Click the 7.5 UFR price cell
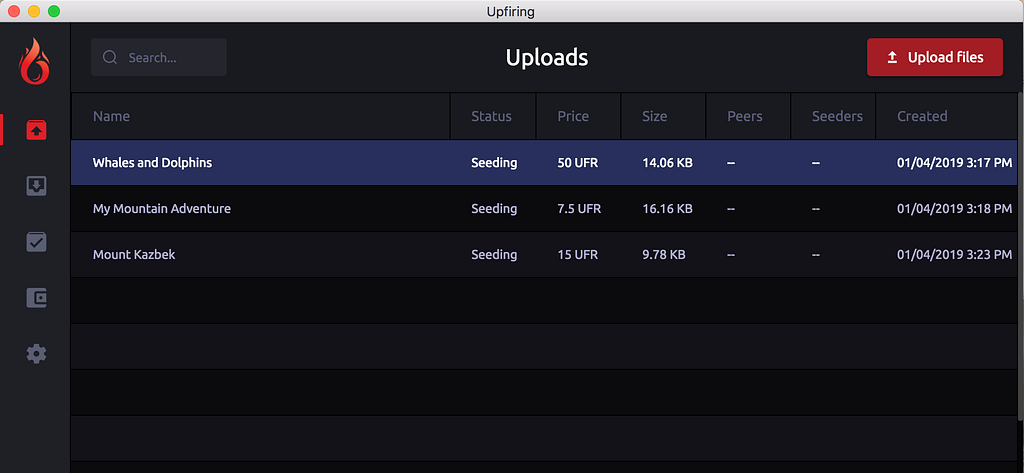Viewport: 1024px width, 473px height. [x=579, y=209]
